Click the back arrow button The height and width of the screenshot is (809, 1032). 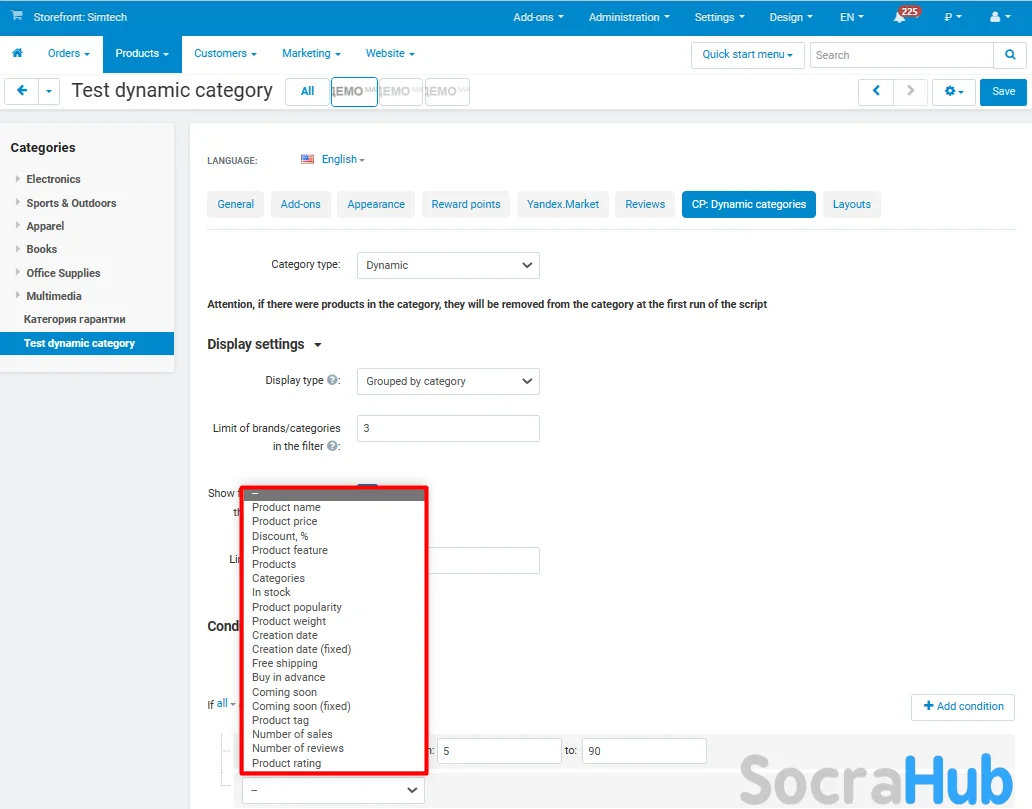[x=22, y=91]
